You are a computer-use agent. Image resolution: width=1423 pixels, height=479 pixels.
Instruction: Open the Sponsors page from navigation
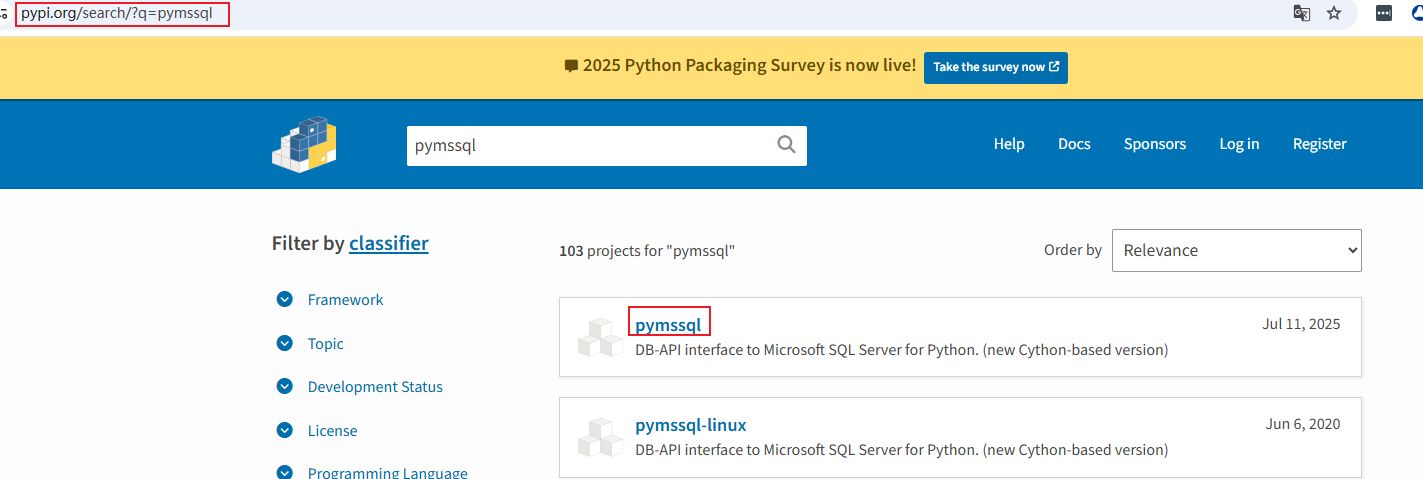pyautogui.click(x=1154, y=144)
